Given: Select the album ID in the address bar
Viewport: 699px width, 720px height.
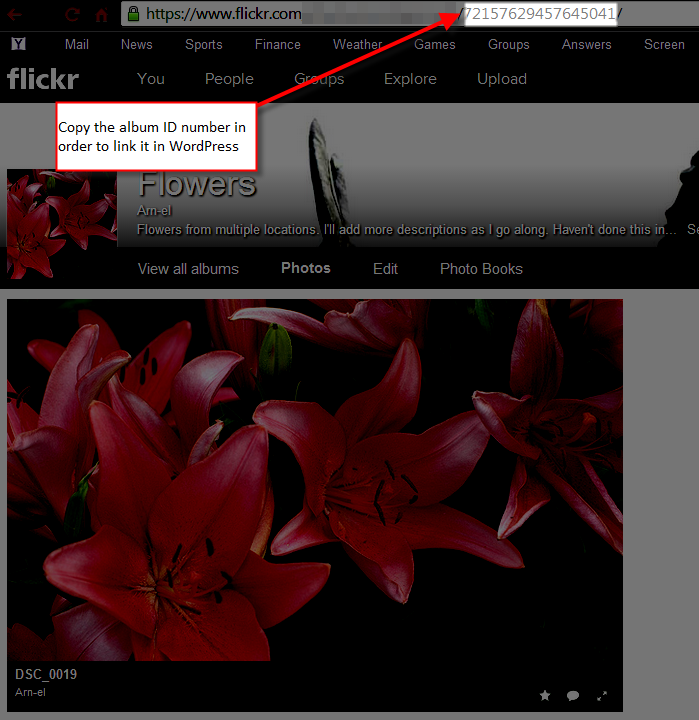Looking at the screenshot, I should (540, 14).
